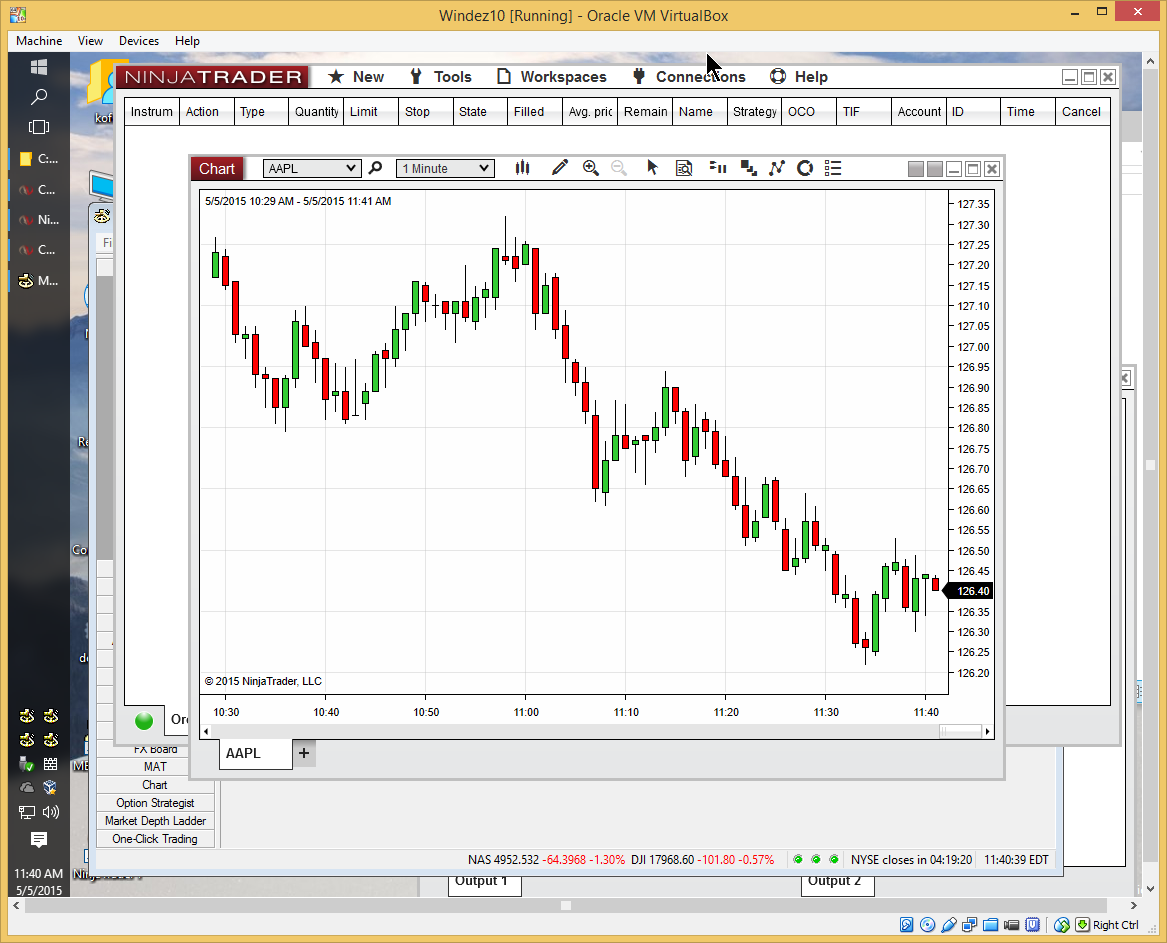1167x943 pixels.
Task: Sort by the Strategy column header
Action: (755, 112)
